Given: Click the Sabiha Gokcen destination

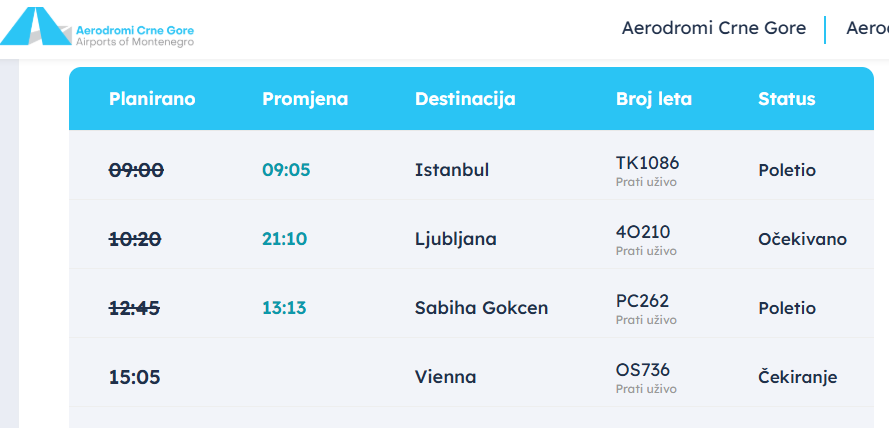Looking at the screenshot, I should coord(481,308).
